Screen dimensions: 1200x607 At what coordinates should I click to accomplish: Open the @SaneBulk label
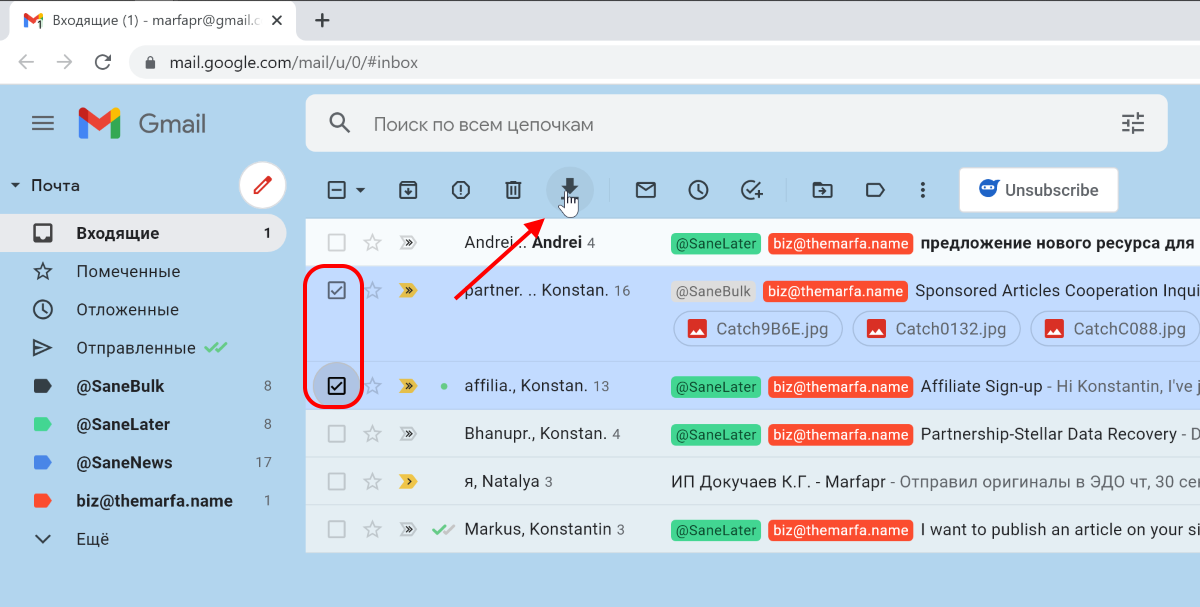(x=143, y=386)
